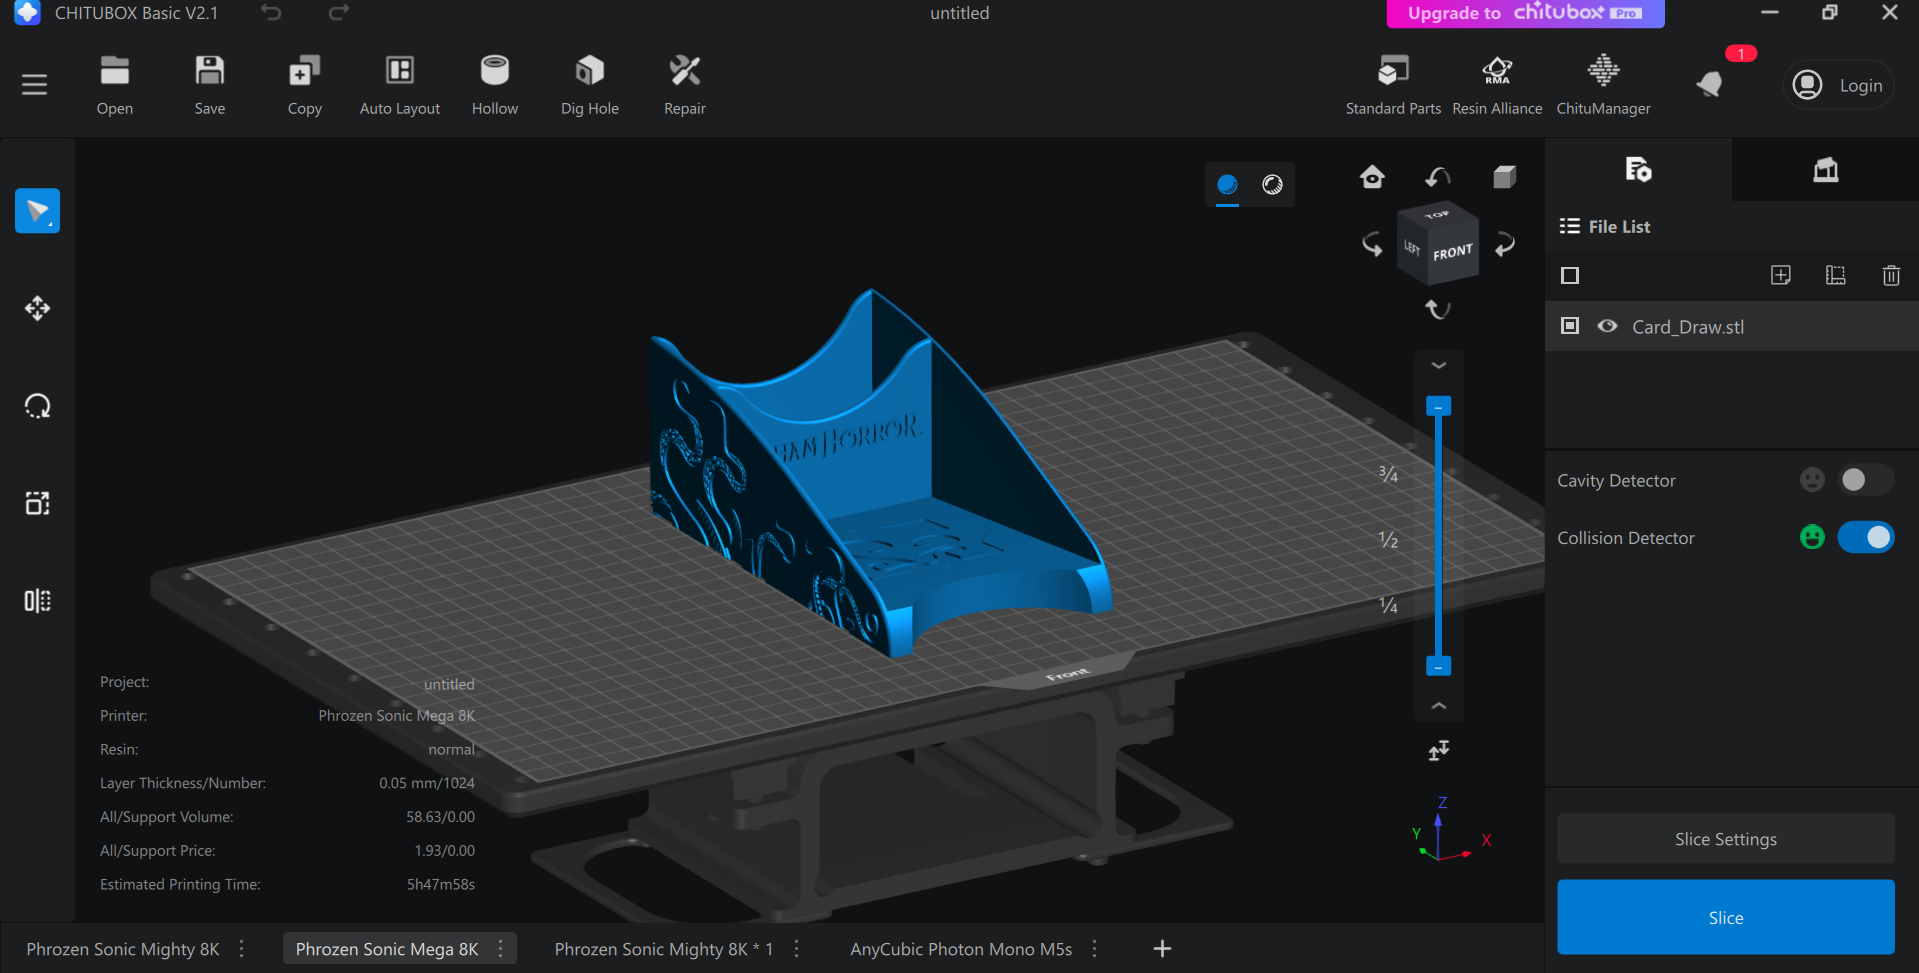Use the Copy model tool
The height and width of the screenshot is (973, 1919).
(x=305, y=85)
